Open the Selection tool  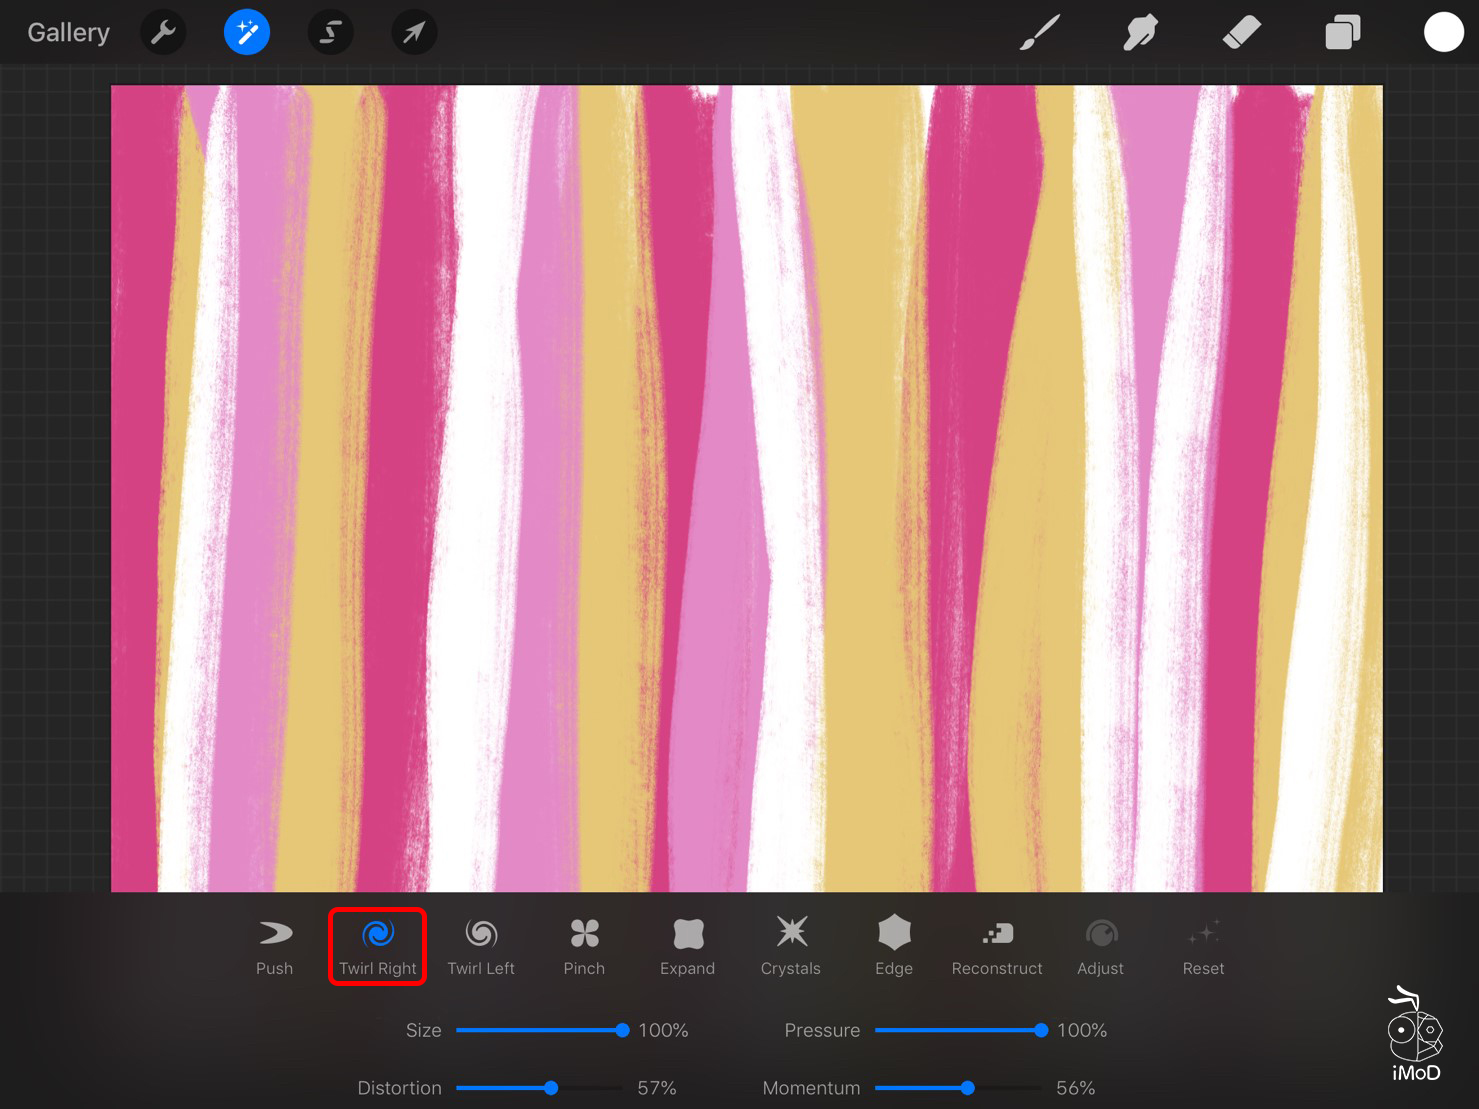[330, 33]
